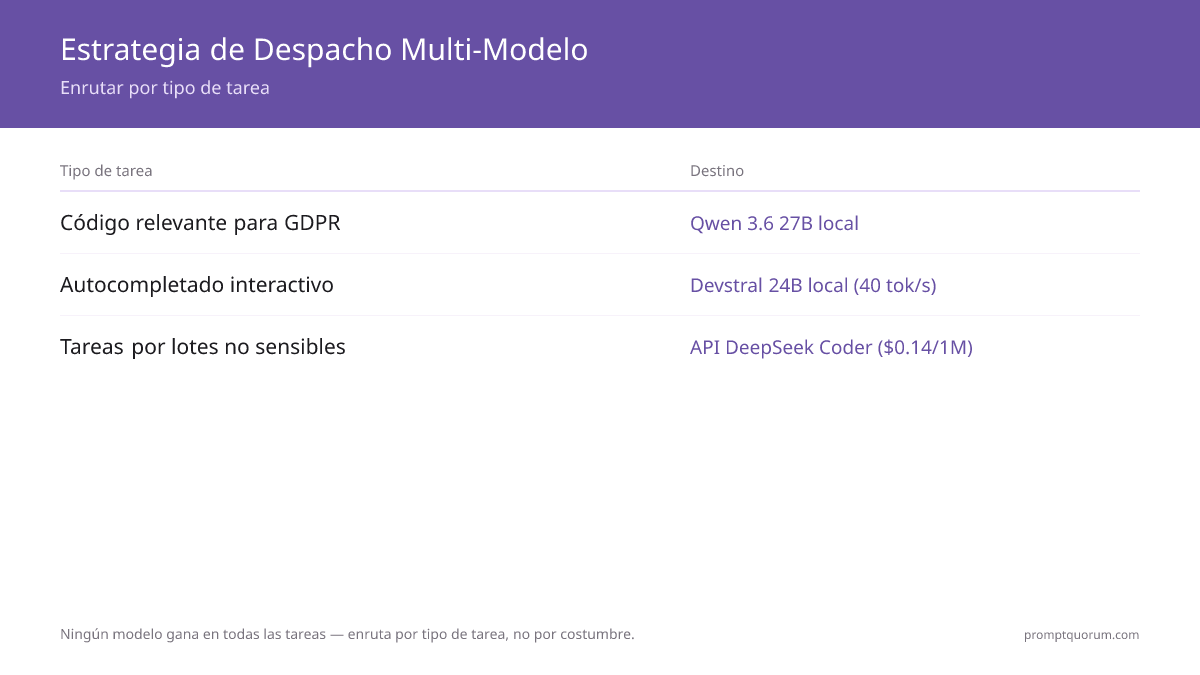Select the 'Qwen 3.6 27B local' destination
1200x675 pixels.
[774, 223]
